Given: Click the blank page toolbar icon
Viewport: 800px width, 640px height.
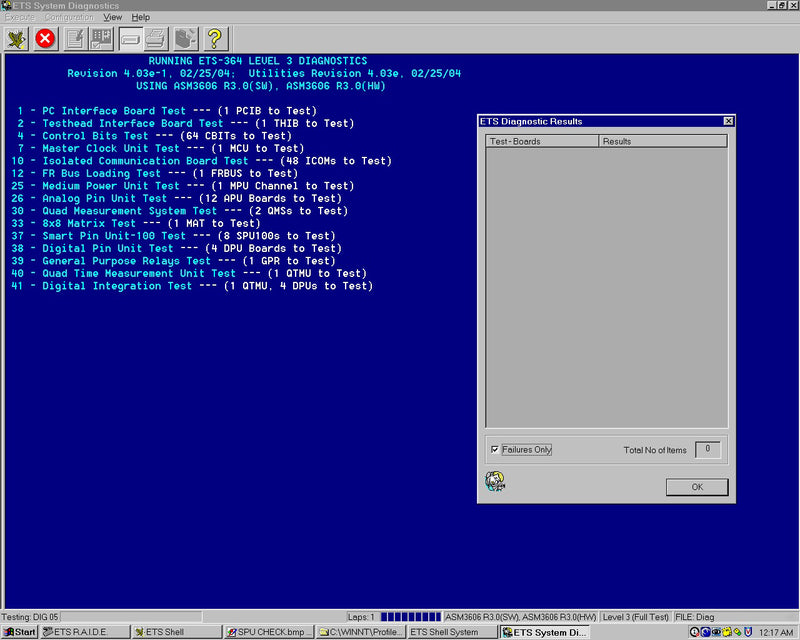Looking at the screenshot, I should click(130, 39).
